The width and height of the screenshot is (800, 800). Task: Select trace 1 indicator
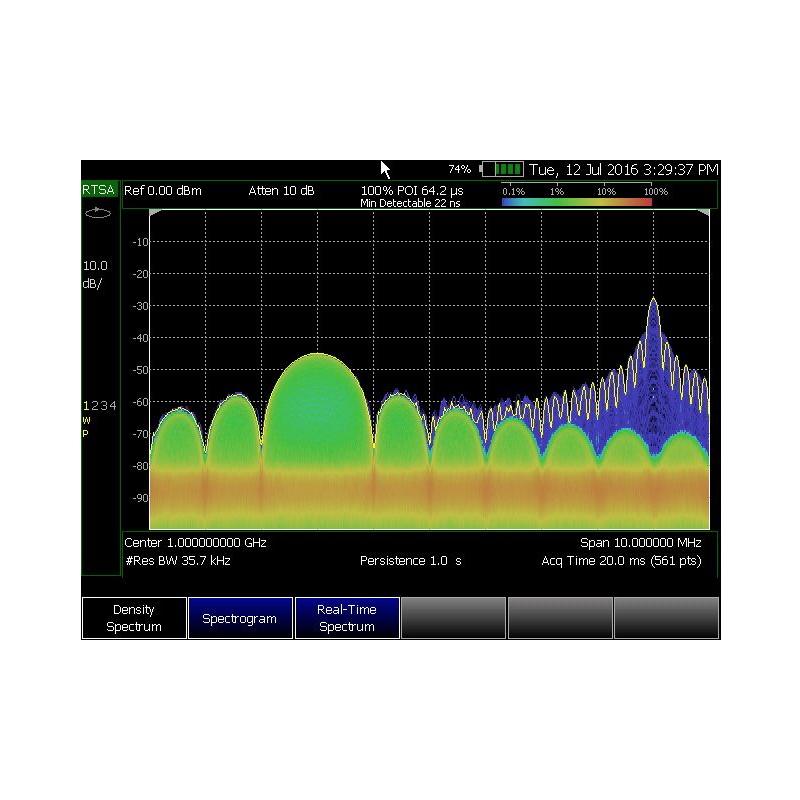[x=86, y=406]
